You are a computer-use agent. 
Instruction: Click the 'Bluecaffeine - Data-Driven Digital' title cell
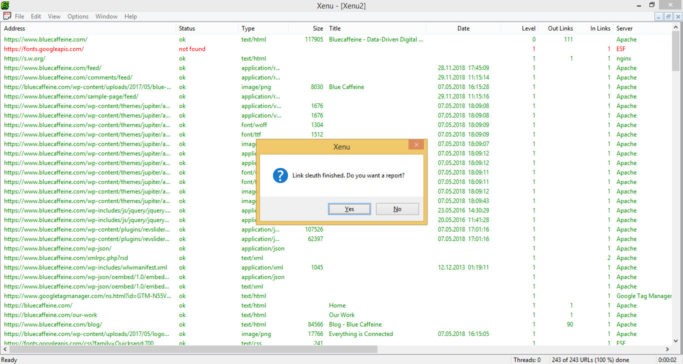click(376, 39)
